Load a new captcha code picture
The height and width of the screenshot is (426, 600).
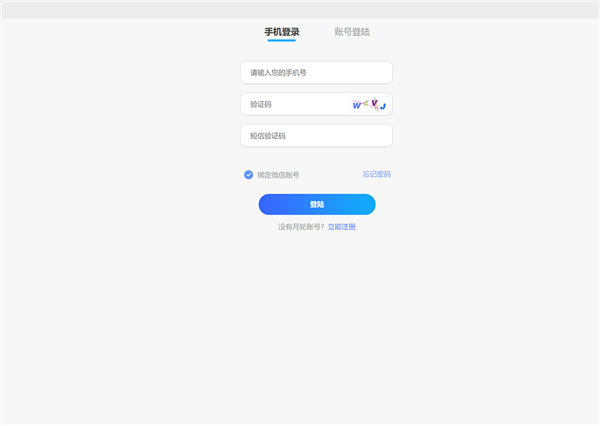click(x=368, y=104)
